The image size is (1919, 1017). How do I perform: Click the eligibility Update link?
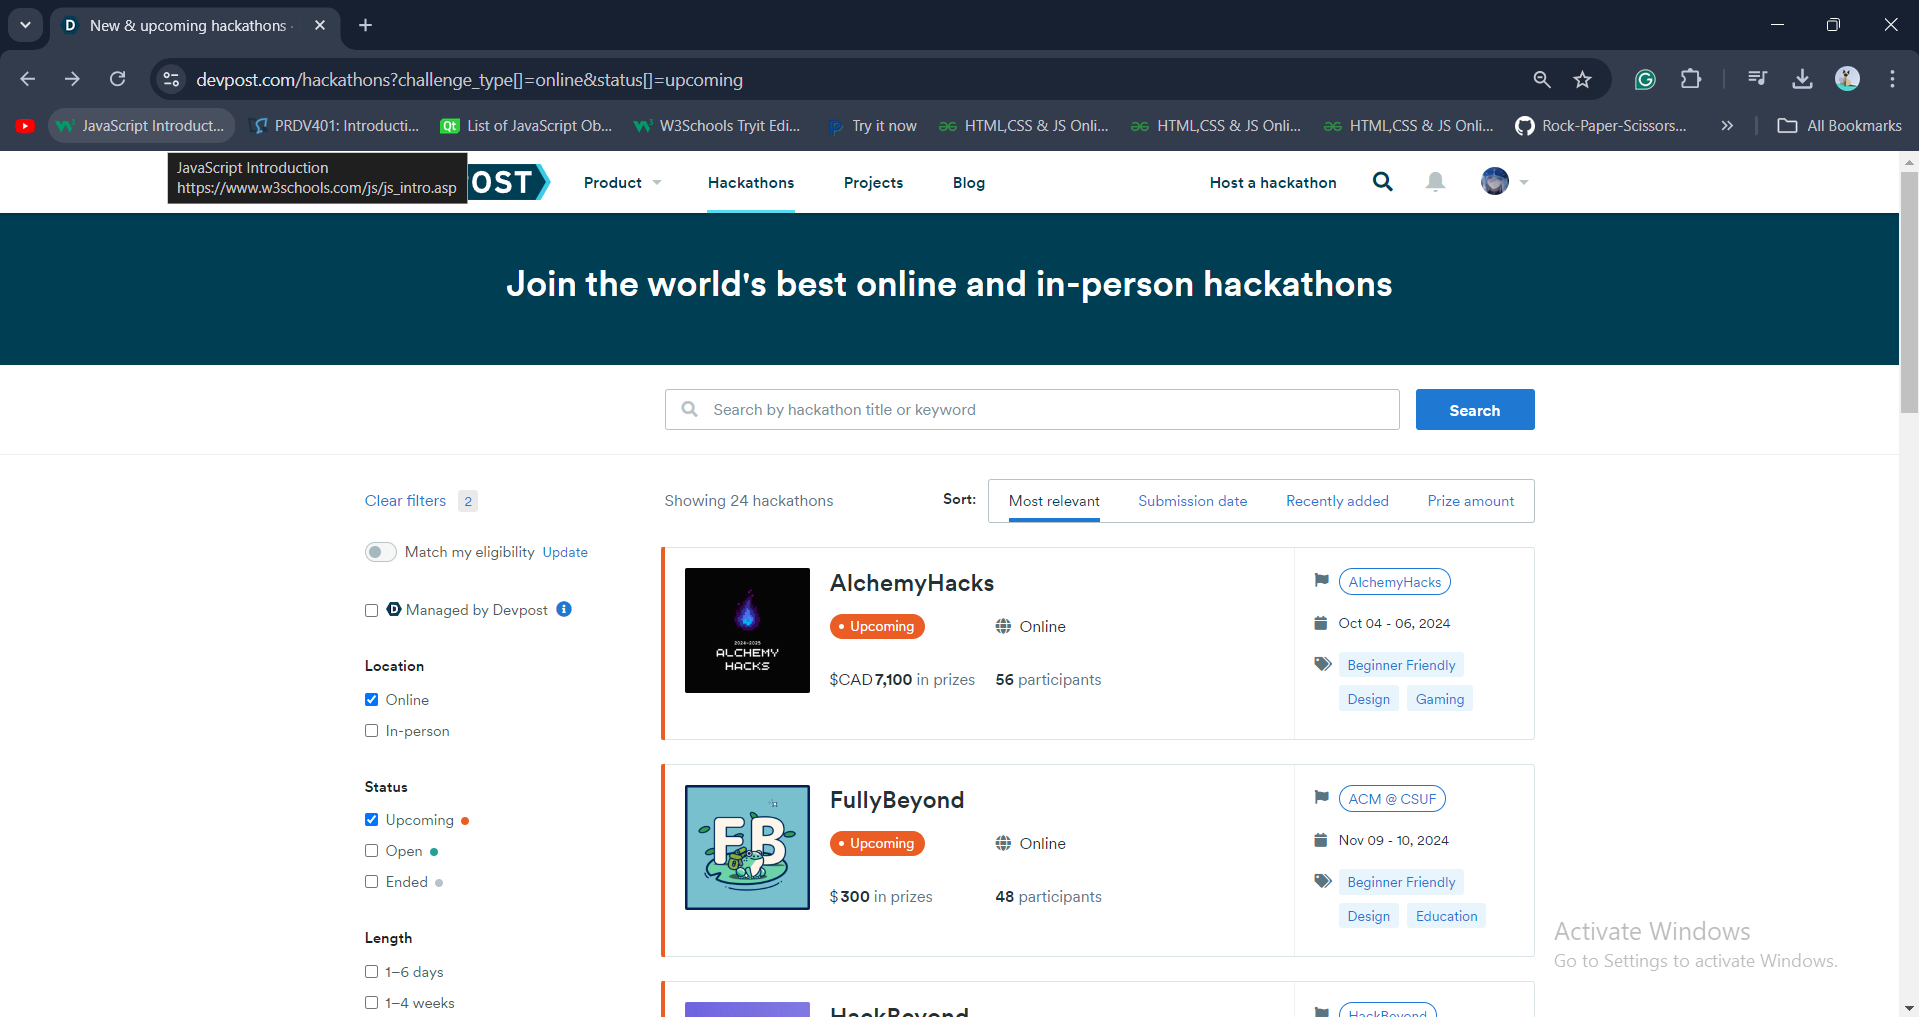tap(565, 552)
